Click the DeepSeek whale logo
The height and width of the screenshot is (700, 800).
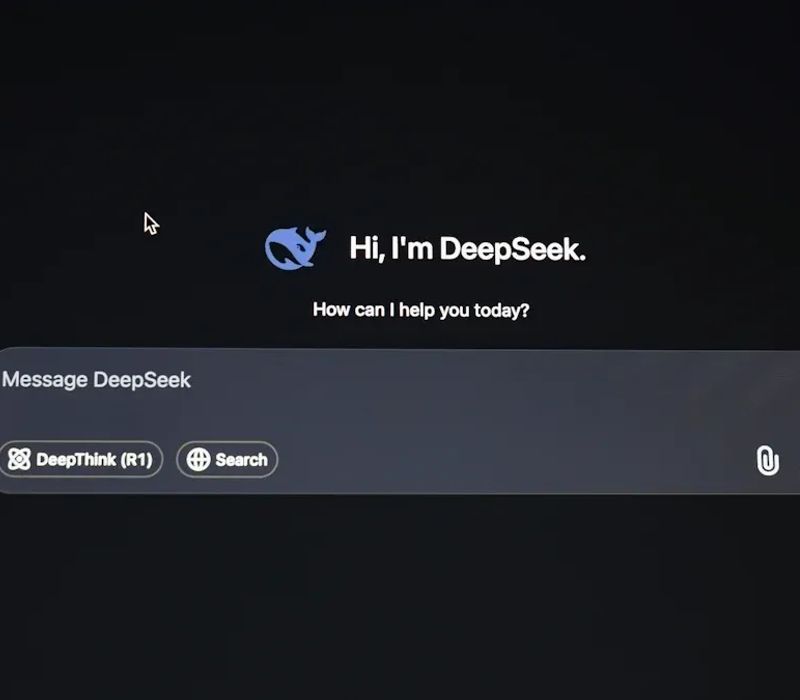[295, 247]
